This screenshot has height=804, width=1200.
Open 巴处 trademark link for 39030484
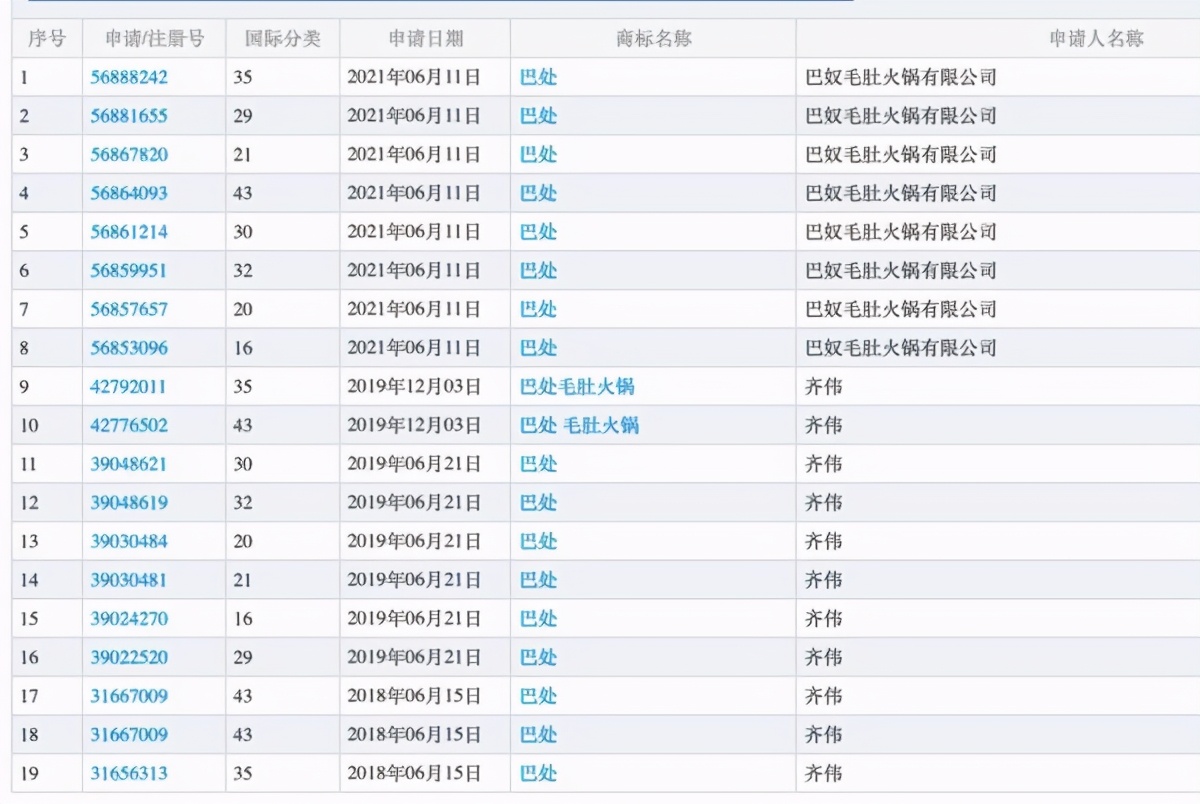[538, 541]
